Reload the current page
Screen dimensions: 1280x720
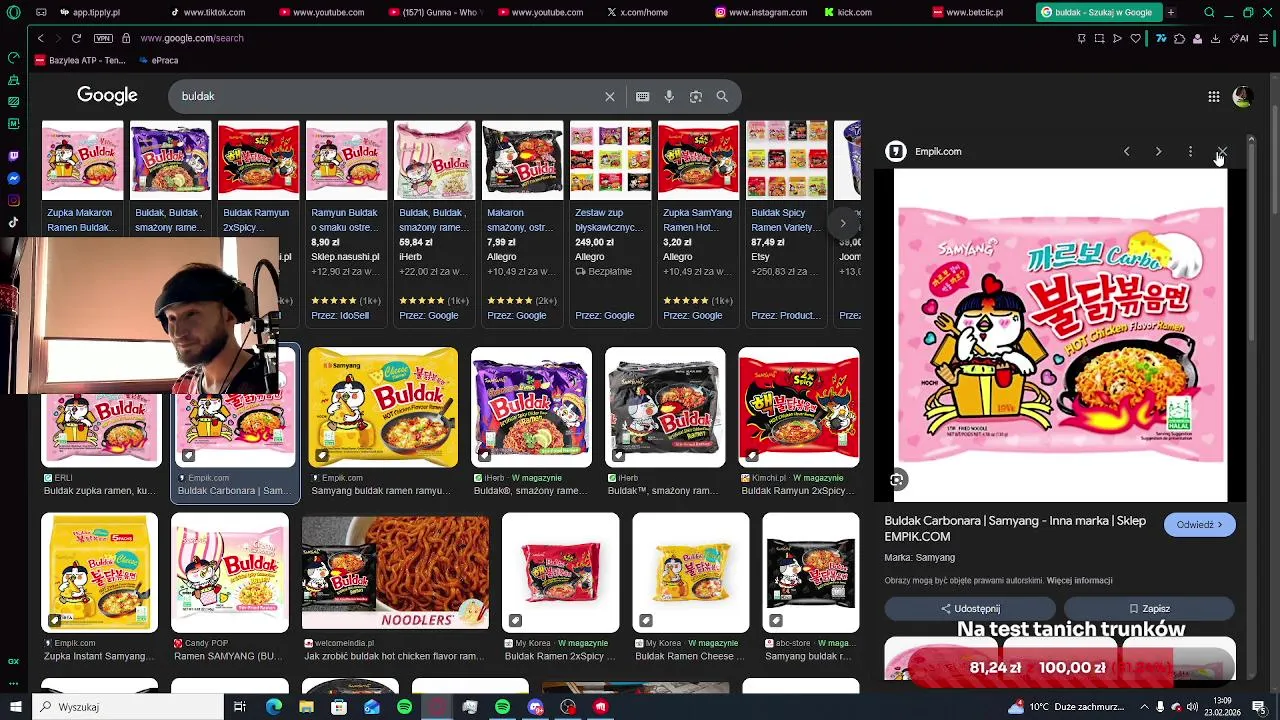77,38
